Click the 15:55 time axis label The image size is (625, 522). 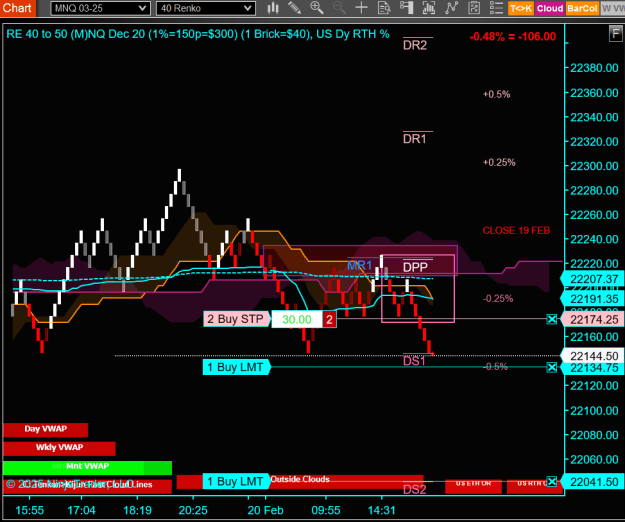click(29, 510)
